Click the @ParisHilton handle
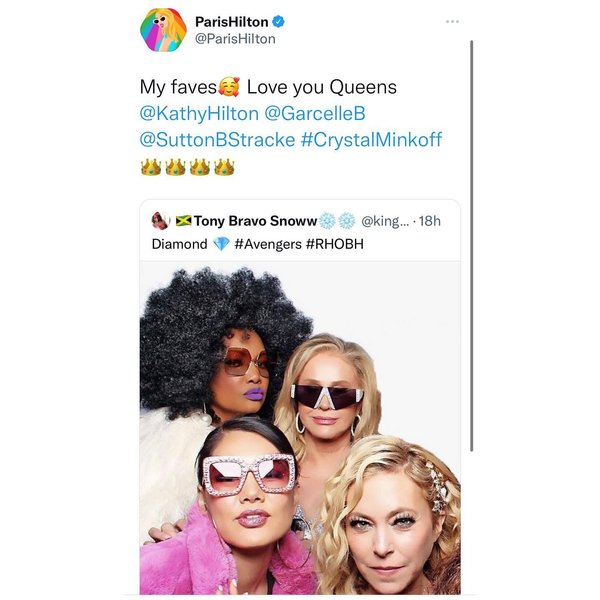This screenshot has height=600, width=600. (235, 39)
